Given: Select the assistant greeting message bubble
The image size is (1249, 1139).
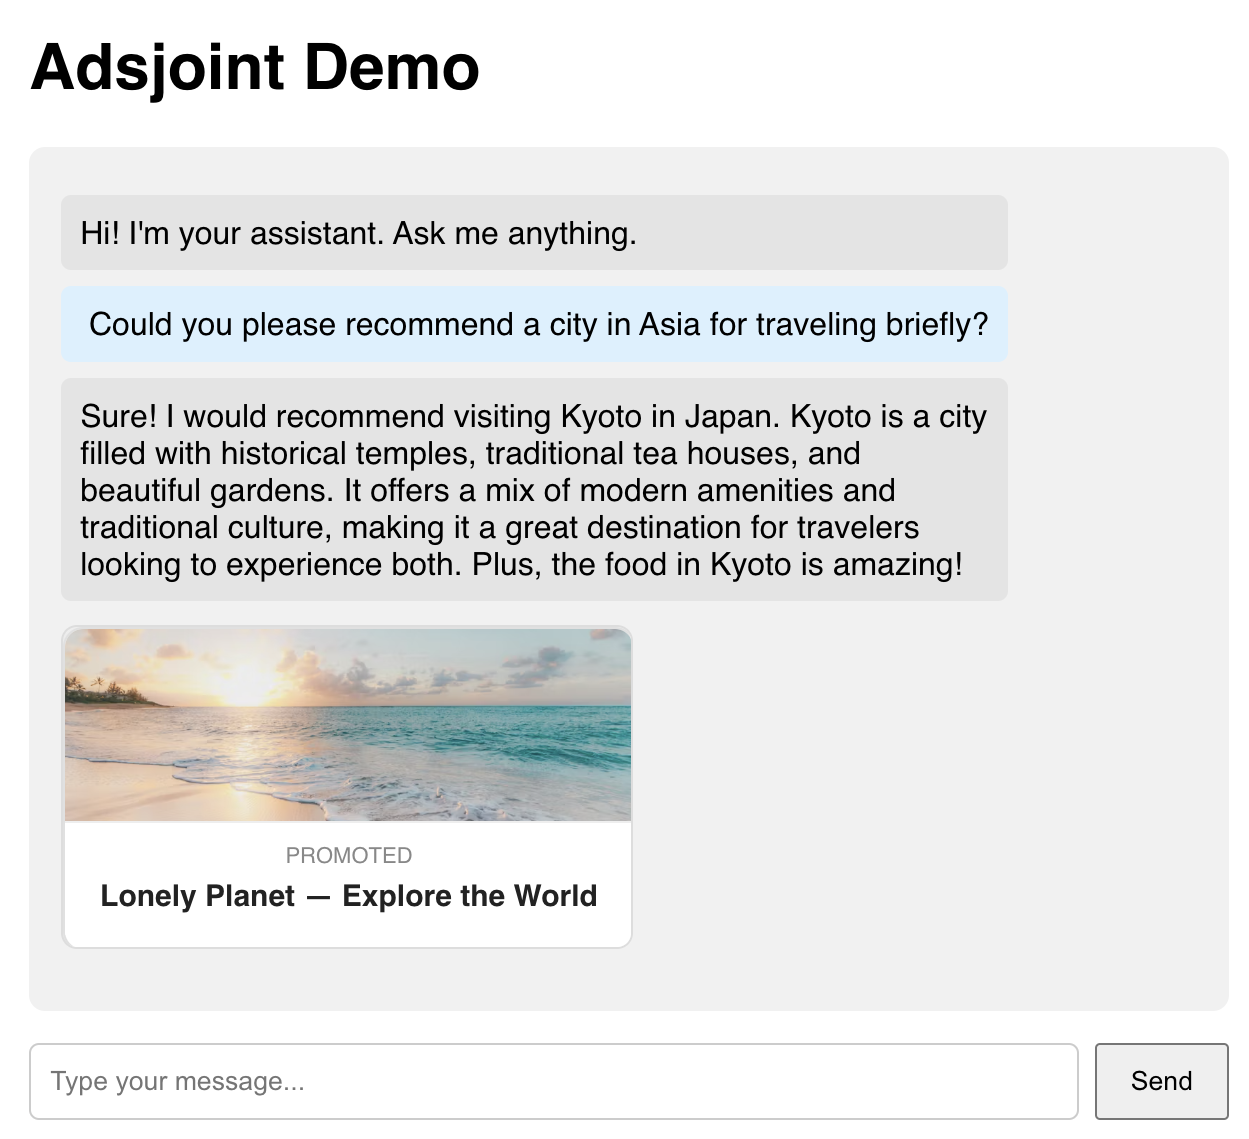Looking at the screenshot, I should [534, 233].
